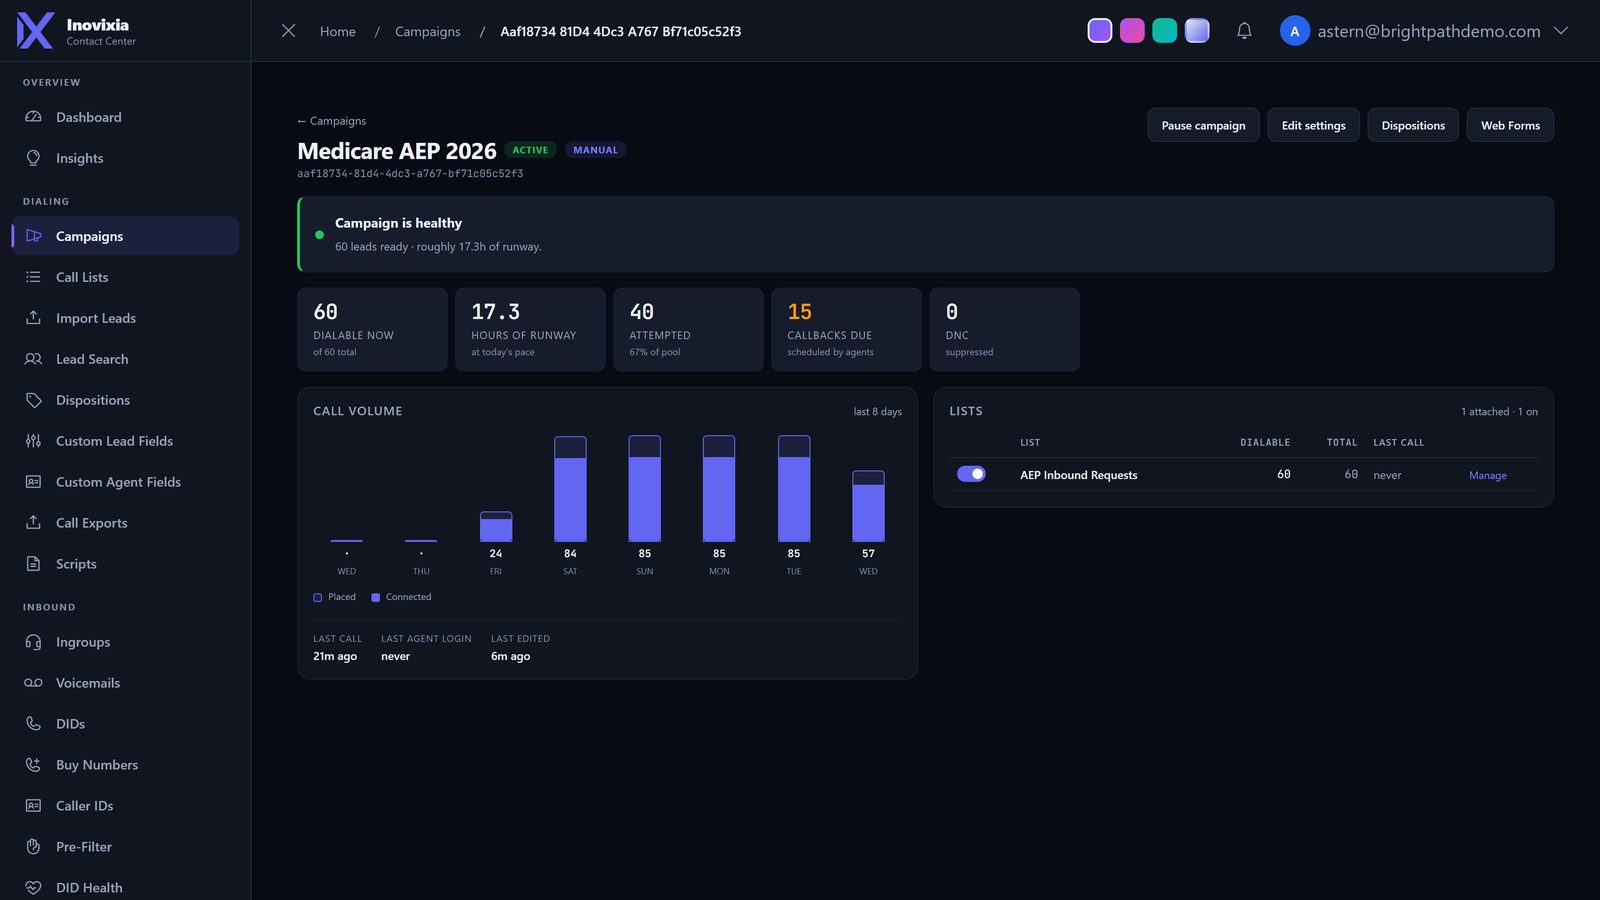Click the Callbacks Due stat card
The image size is (1600, 900).
point(846,329)
